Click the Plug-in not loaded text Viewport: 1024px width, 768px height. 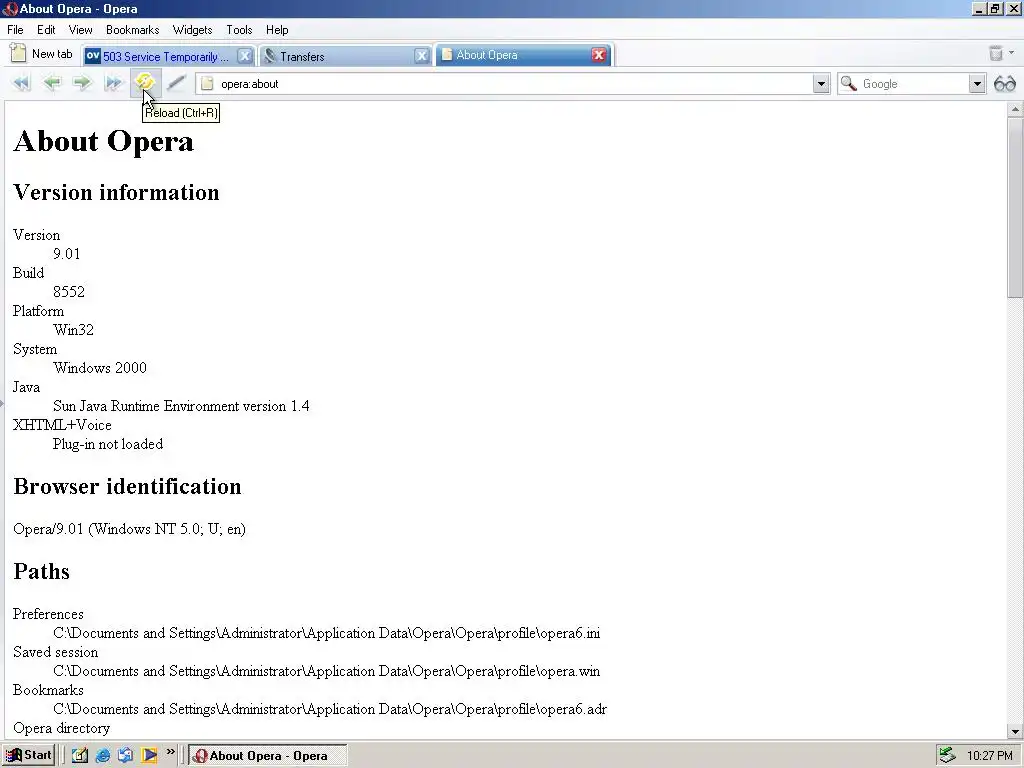pos(108,444)
